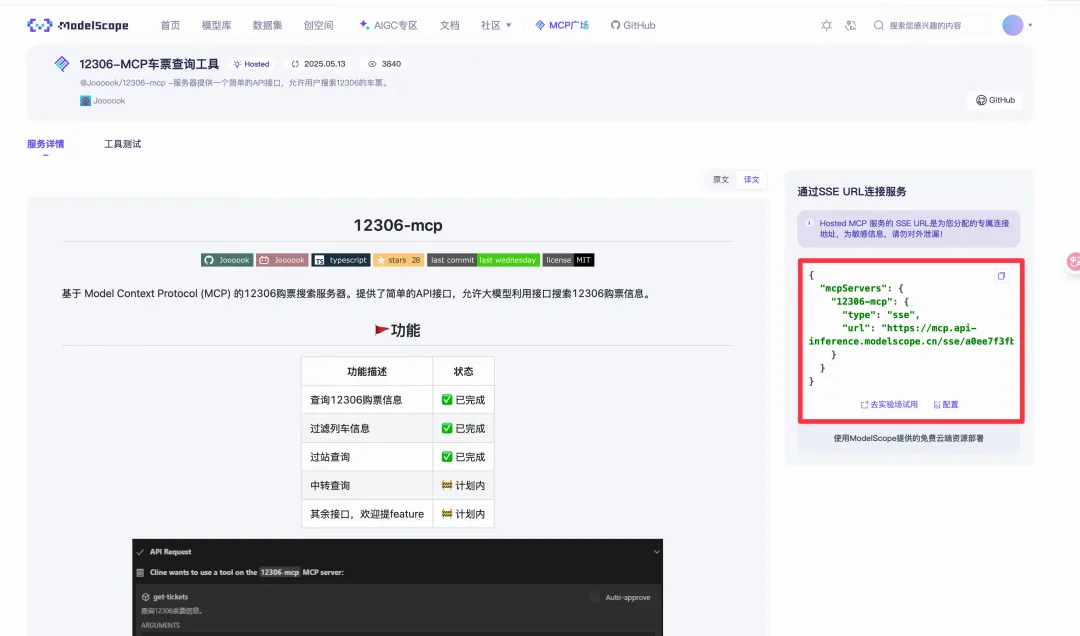Click the 2025.05.13 update date
1080x636 pixels.
coord(324,64)
